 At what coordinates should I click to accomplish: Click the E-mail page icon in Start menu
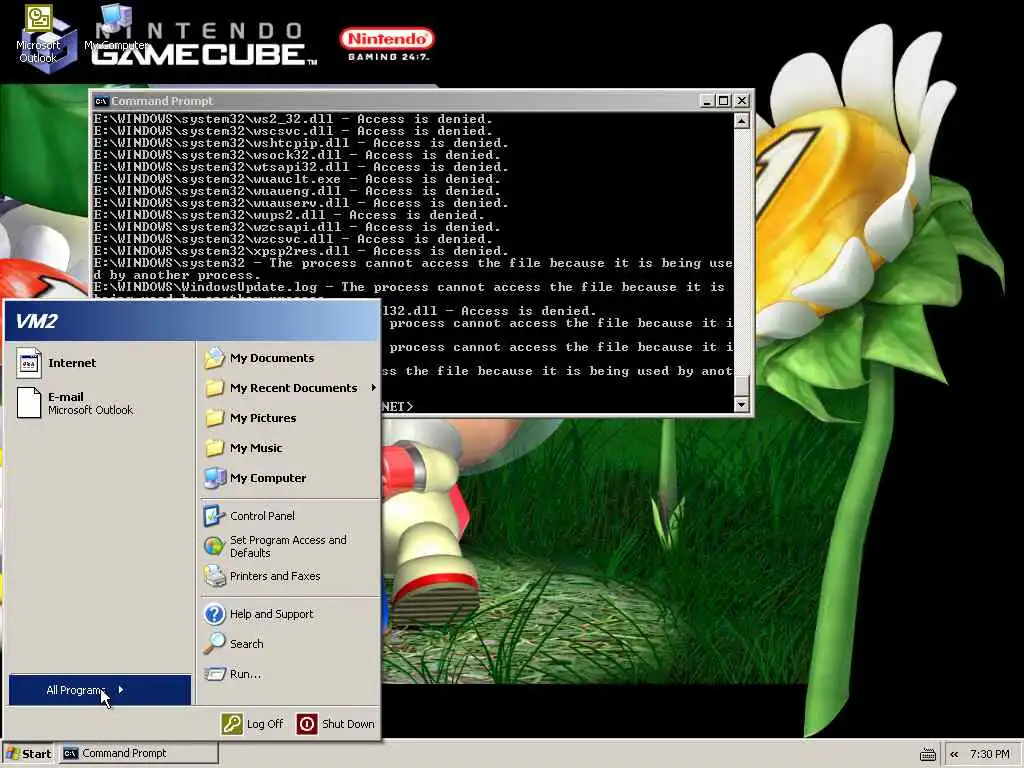click(28, 402)
